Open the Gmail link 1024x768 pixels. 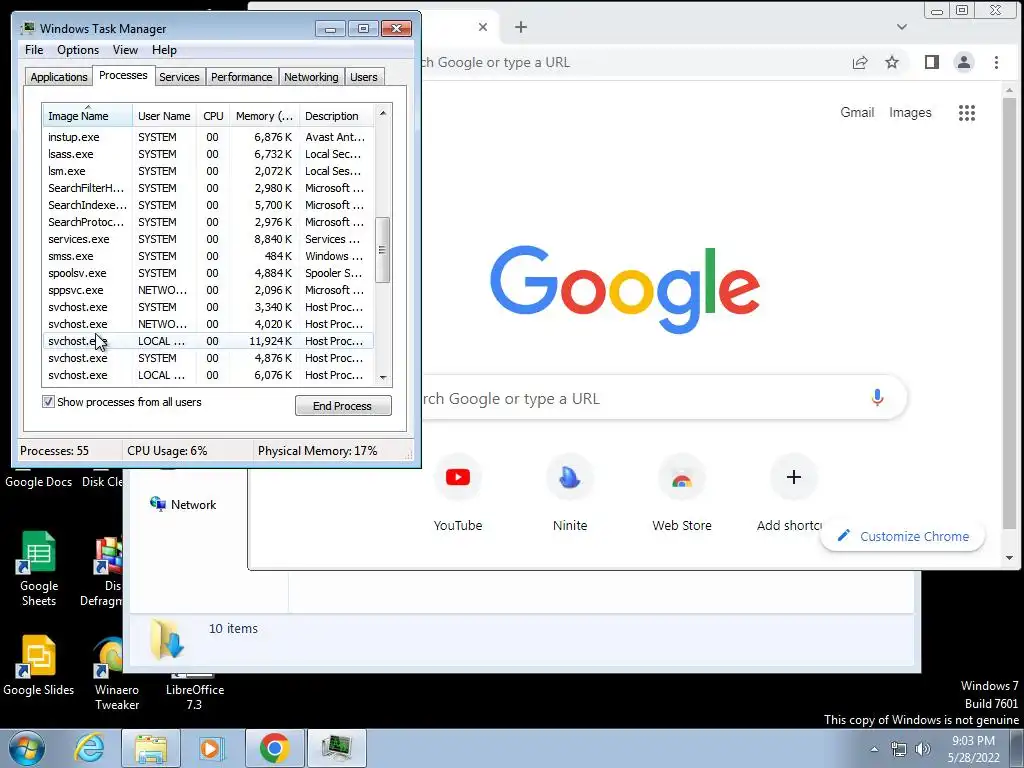tap(857, 112)
